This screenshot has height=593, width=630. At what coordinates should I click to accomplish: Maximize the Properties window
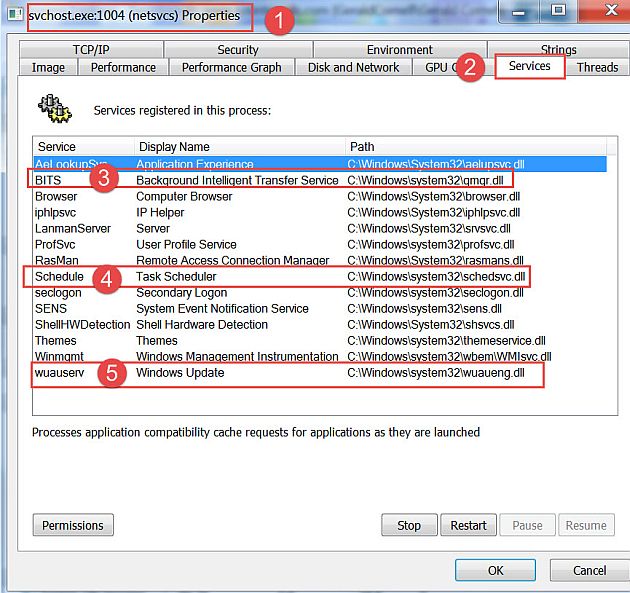click(558, 11)
